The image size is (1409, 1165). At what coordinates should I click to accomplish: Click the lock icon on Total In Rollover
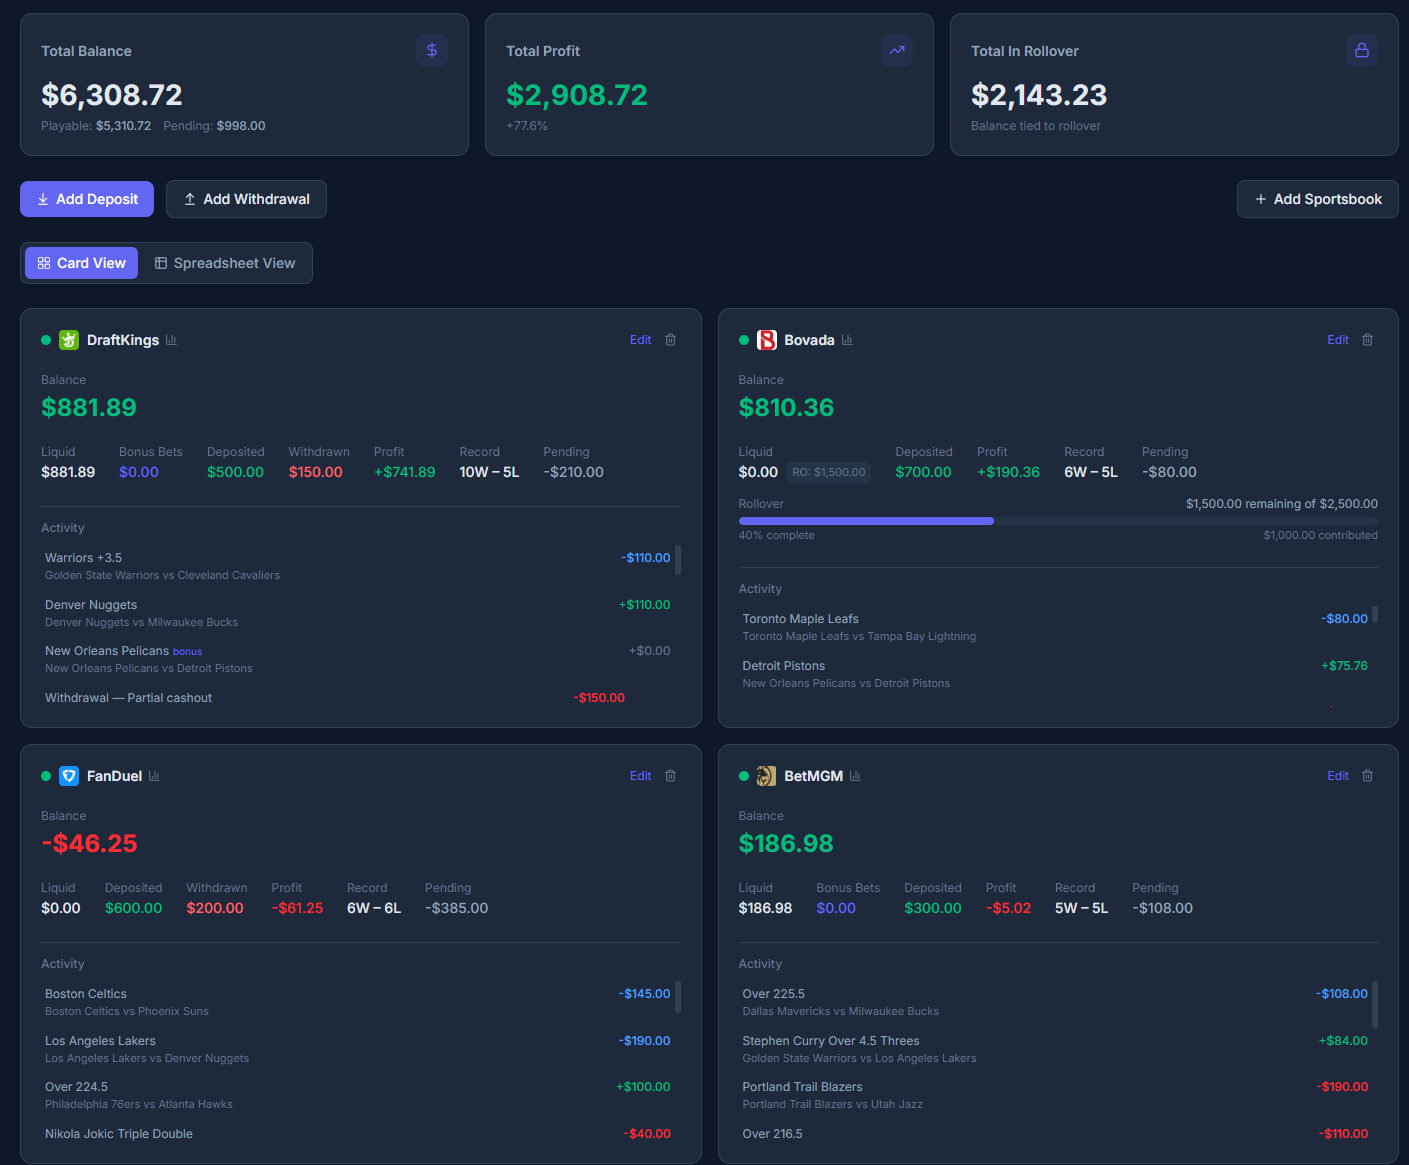tap(1361, 50)
